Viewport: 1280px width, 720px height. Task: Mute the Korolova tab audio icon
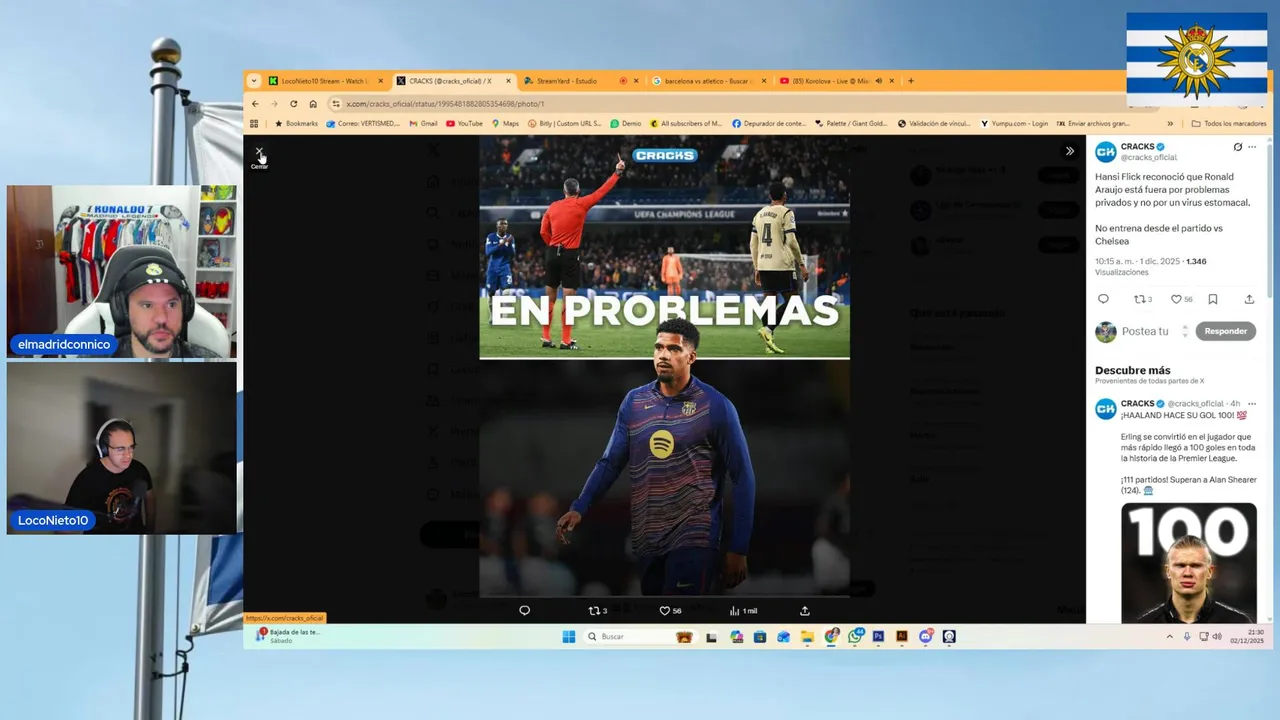click(878, 81)
